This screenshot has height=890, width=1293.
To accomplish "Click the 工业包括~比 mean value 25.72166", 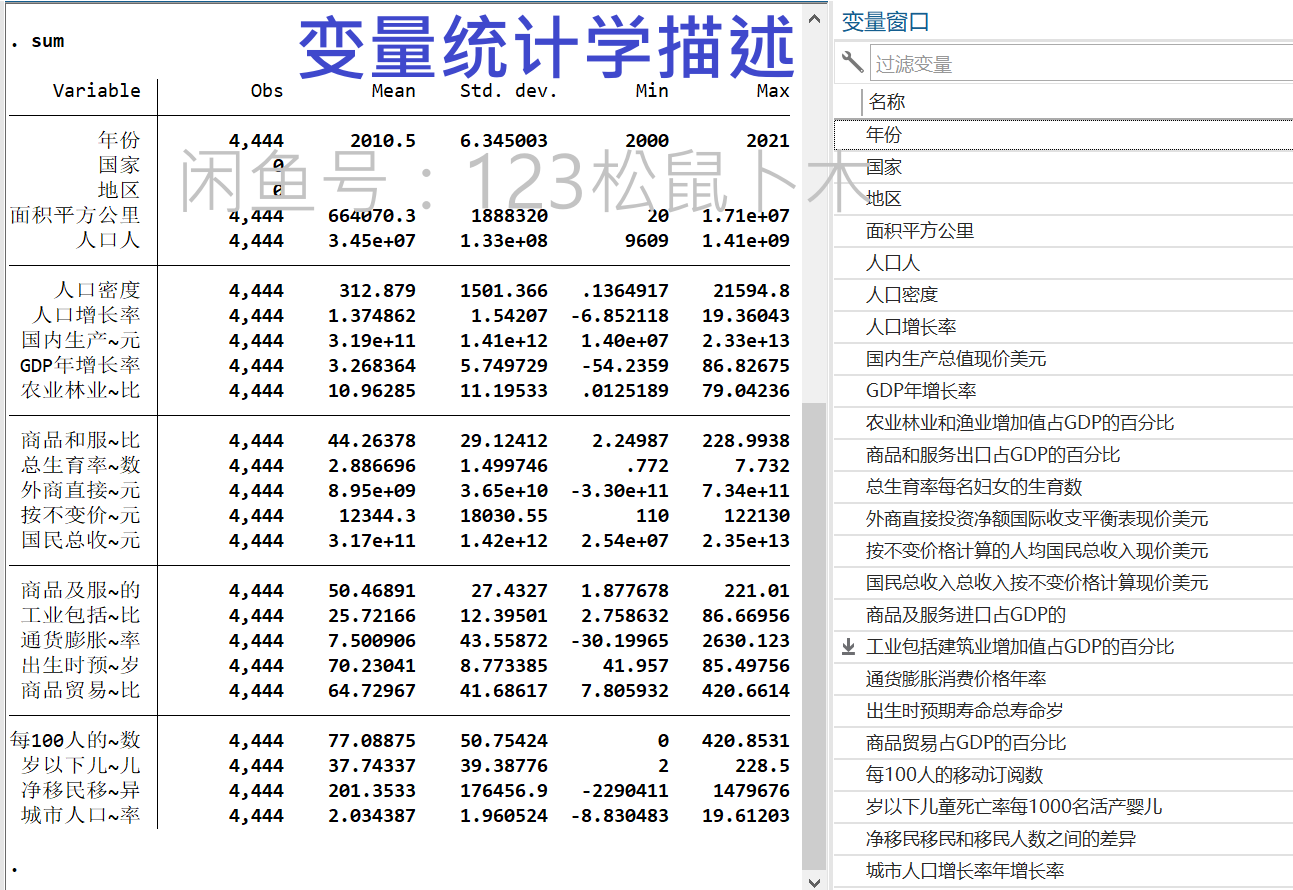I will (372, 616).
